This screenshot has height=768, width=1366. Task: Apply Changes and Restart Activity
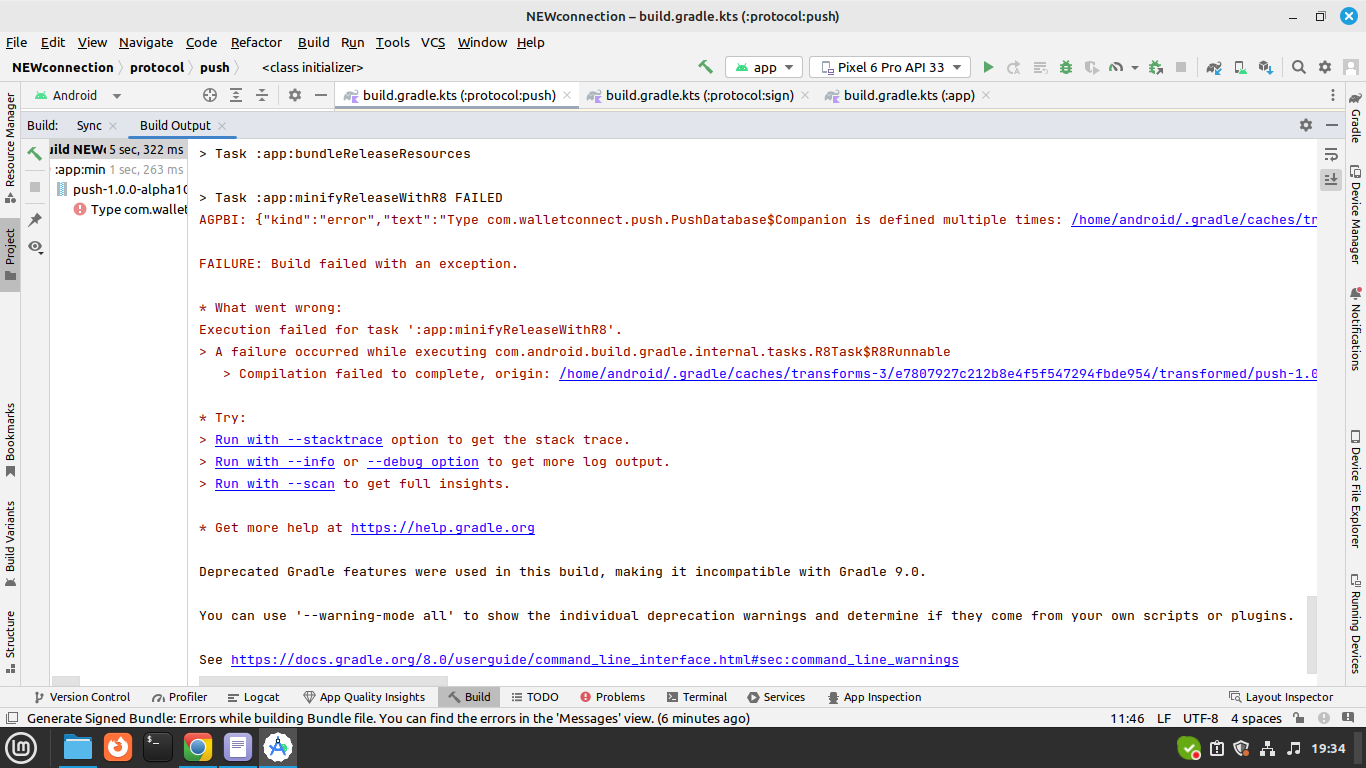1013,67
